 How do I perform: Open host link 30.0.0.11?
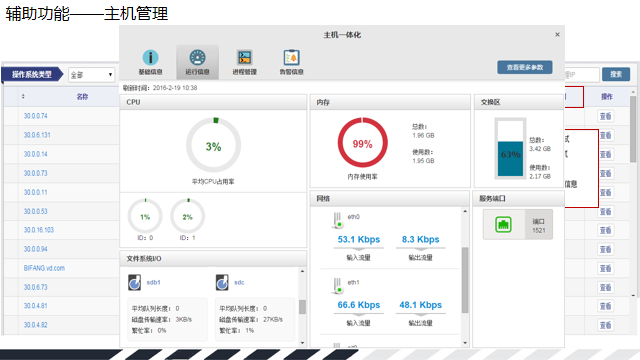[x=36, y=192]
